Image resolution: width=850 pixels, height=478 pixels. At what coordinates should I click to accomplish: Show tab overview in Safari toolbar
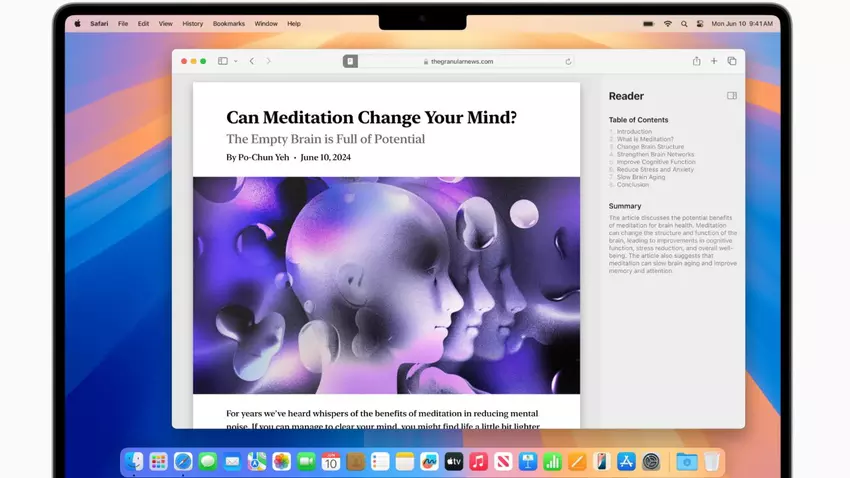[x=732, y=61]
